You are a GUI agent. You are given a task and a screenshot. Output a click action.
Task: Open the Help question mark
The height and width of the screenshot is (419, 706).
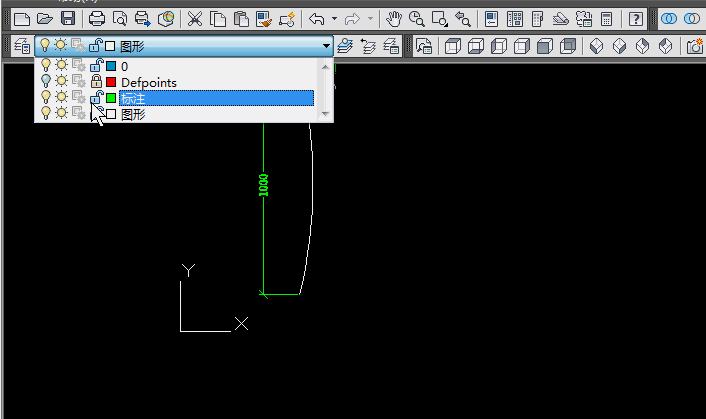pyautogui.click(x=635, y=18)
